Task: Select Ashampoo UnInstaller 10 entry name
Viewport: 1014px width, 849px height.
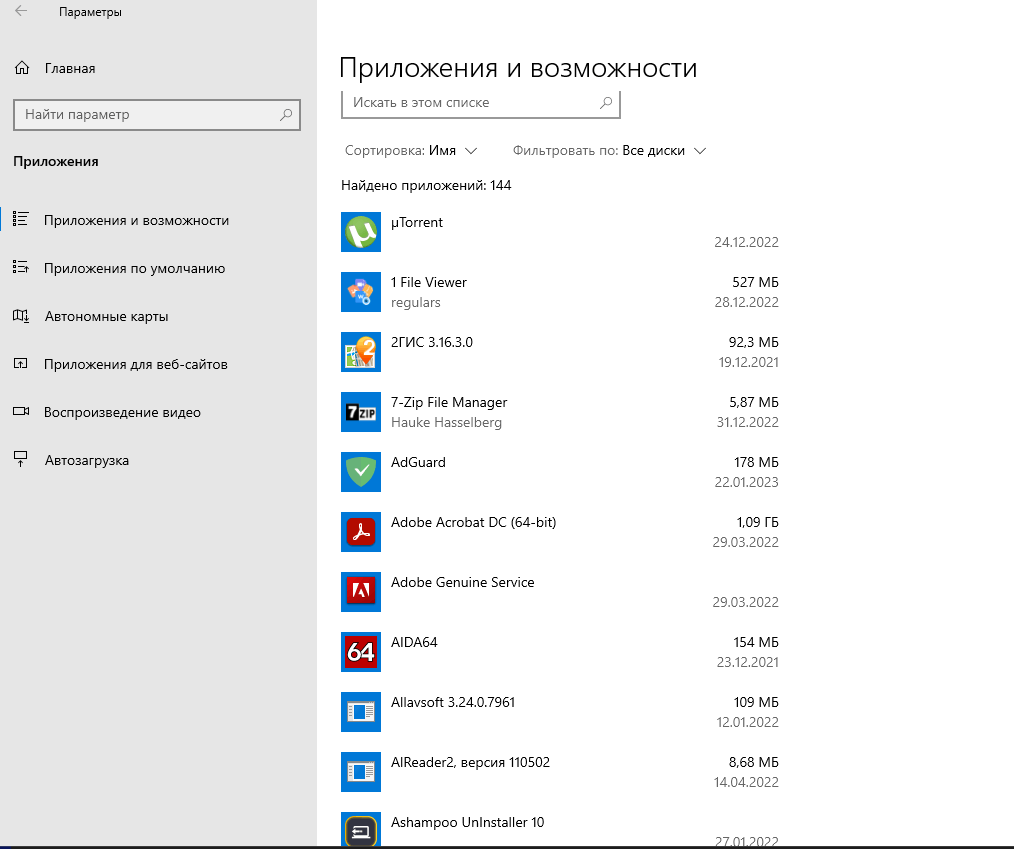Action: coord(468,822)
